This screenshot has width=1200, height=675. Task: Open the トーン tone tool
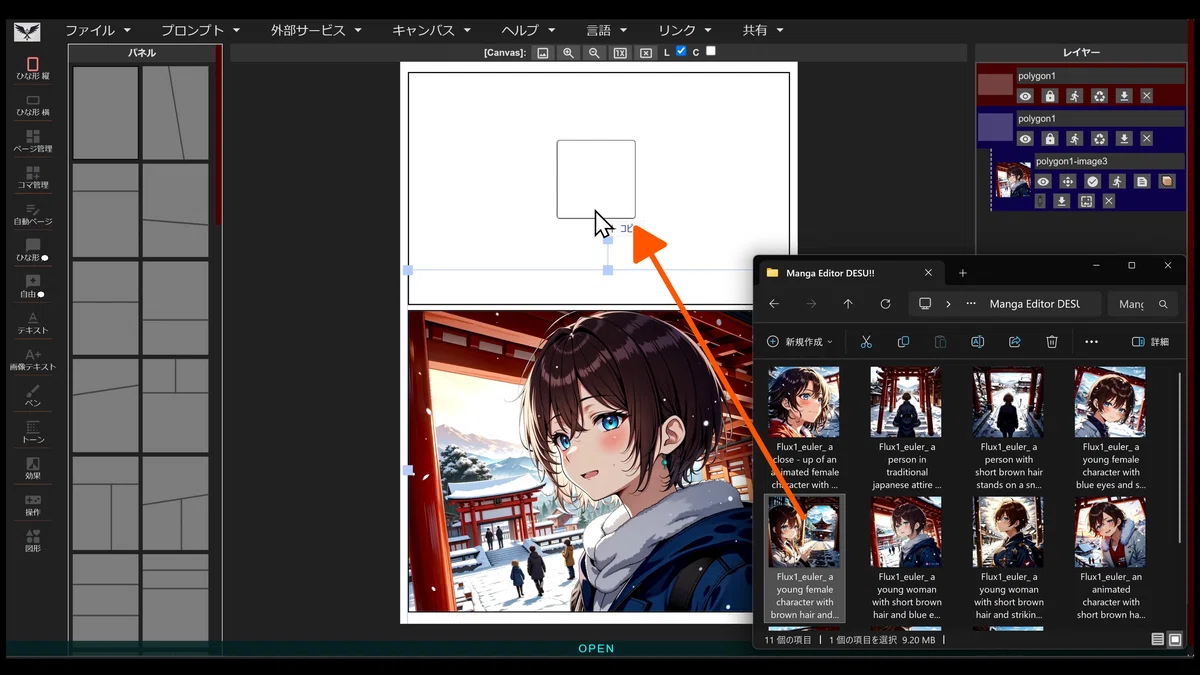(33, 432)
